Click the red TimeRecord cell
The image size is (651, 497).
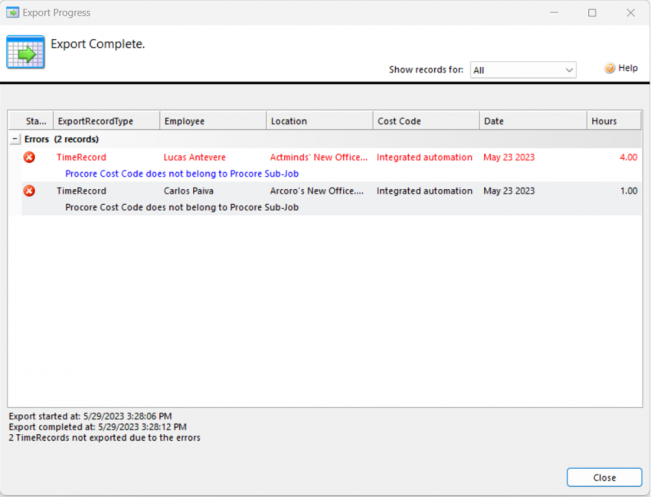(81, 157)
